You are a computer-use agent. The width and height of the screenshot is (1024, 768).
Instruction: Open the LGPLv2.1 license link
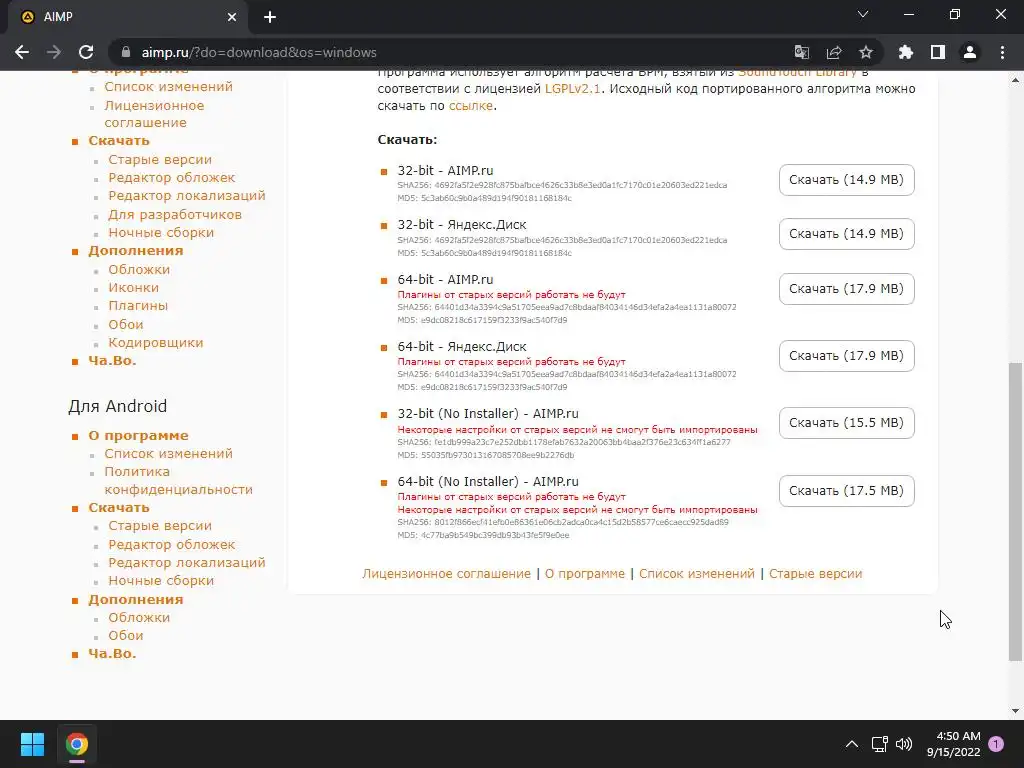click(572, 89)
